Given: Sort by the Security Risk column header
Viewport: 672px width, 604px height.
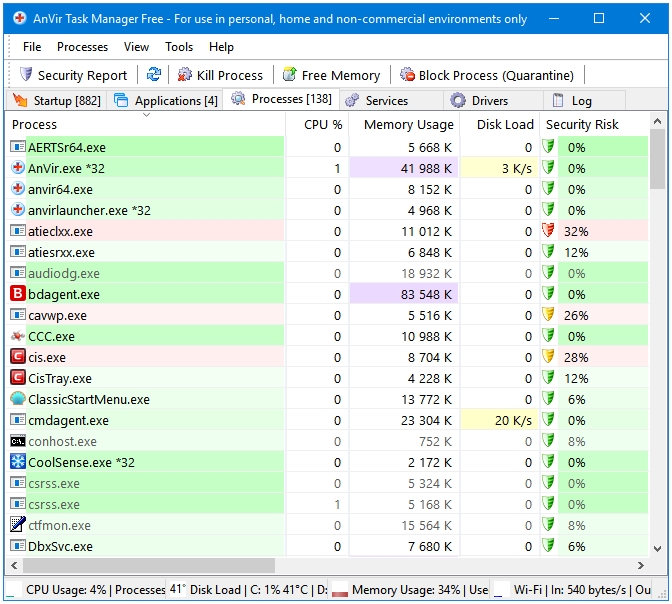Looking at the screenshot, I should coord(594,124).
